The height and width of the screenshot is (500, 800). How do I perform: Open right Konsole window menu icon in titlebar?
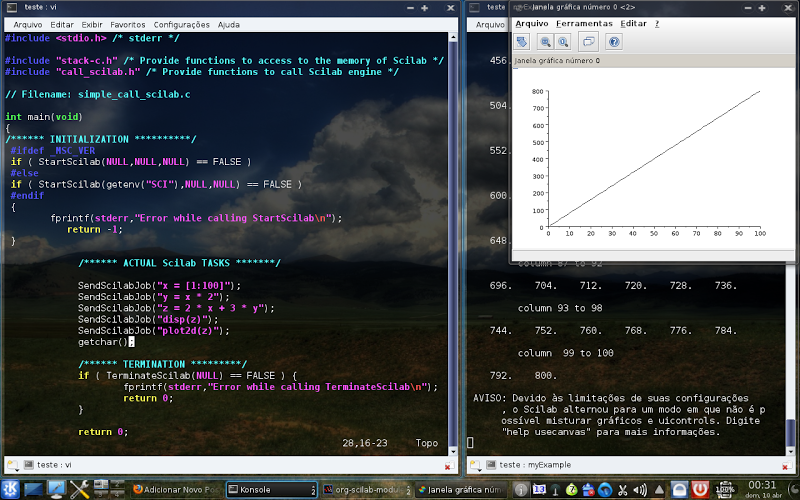(x=474, y=7)
